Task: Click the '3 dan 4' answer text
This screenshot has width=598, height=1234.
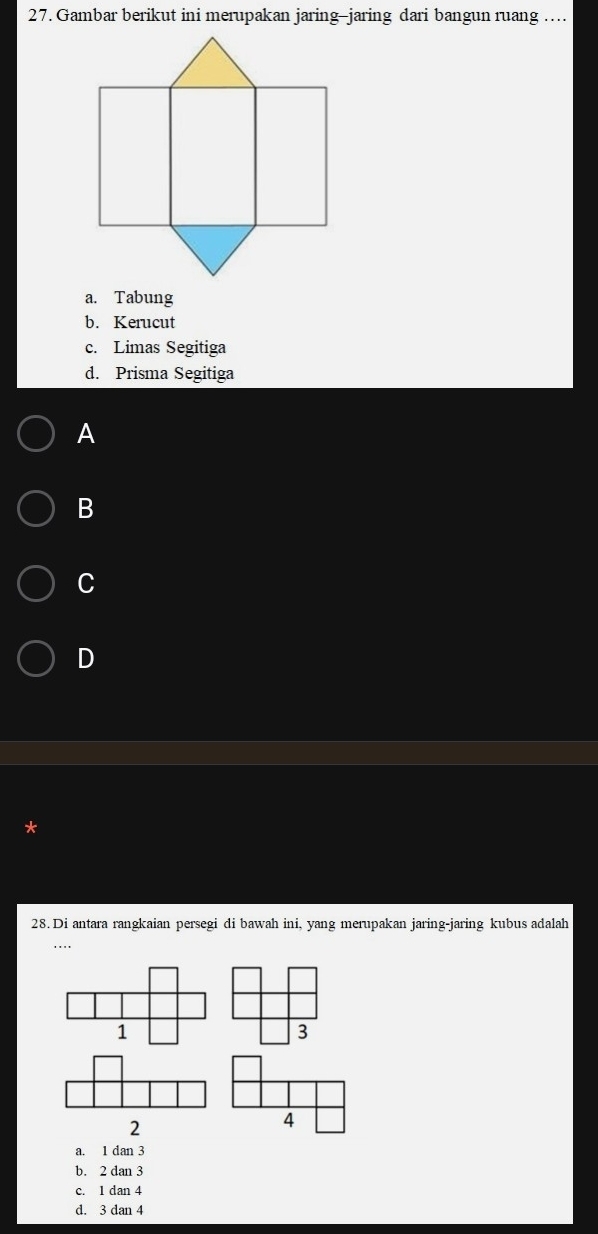Action: click(123, 1210)
